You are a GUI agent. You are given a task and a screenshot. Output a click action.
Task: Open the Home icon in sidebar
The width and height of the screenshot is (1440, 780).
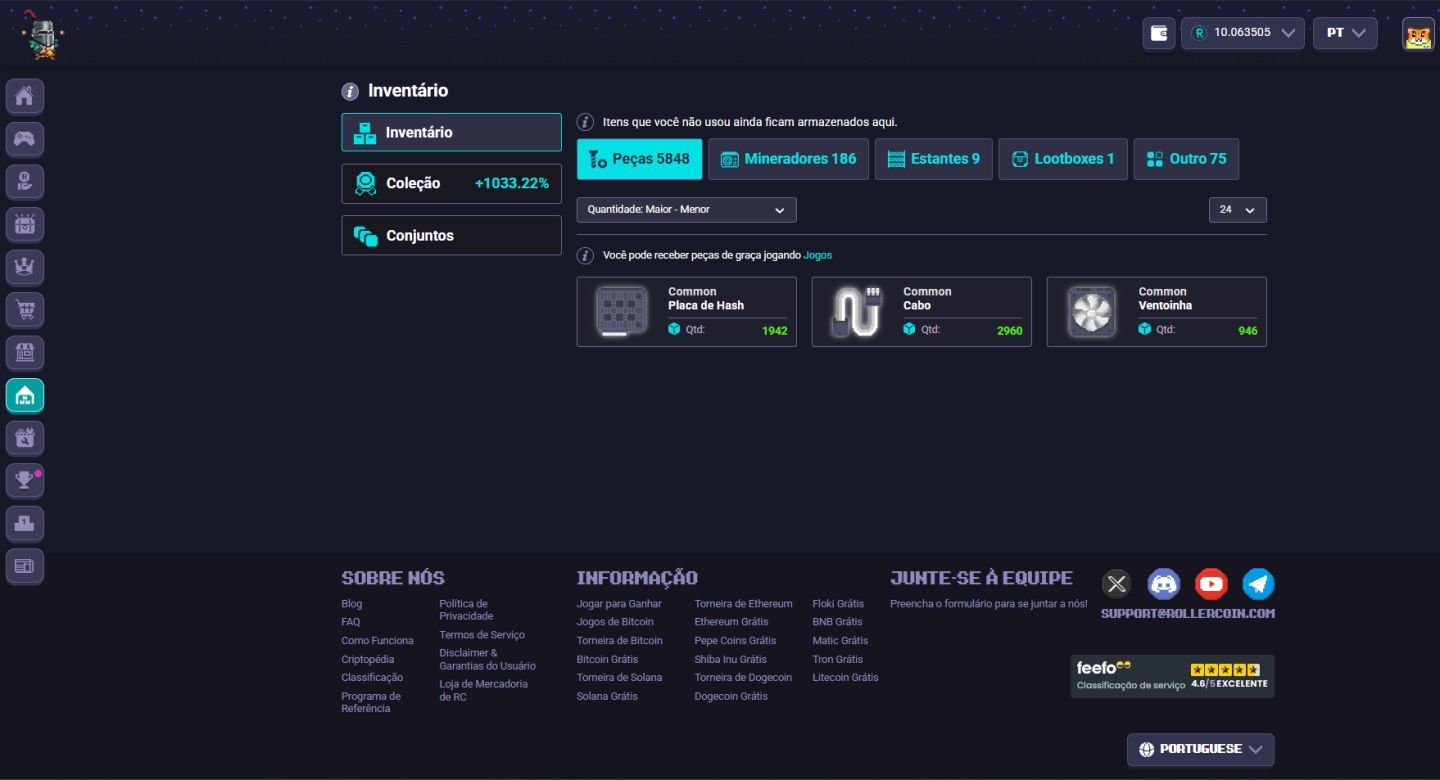tap(25, 96)
